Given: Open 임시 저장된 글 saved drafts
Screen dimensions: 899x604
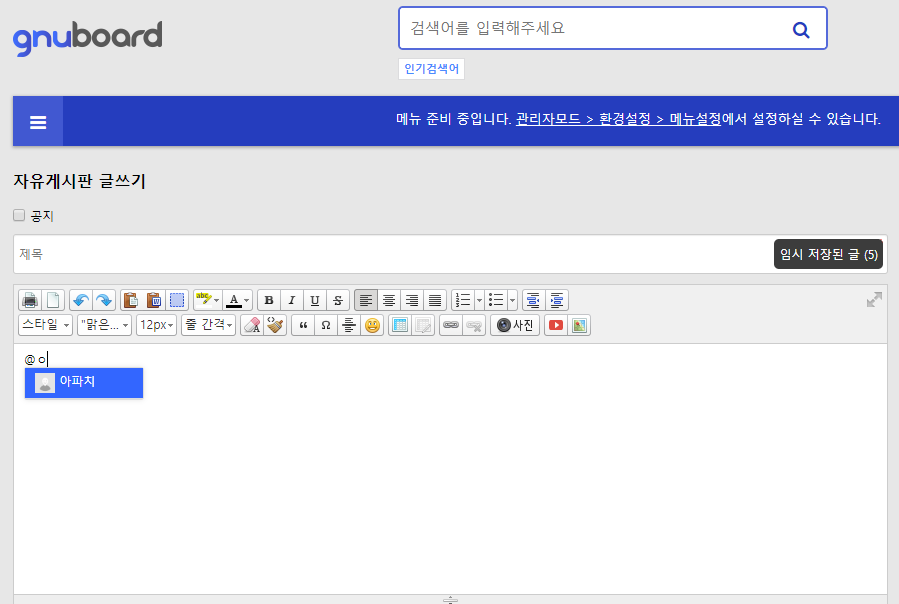Looking at the screenshot, I should pos(828,254).
